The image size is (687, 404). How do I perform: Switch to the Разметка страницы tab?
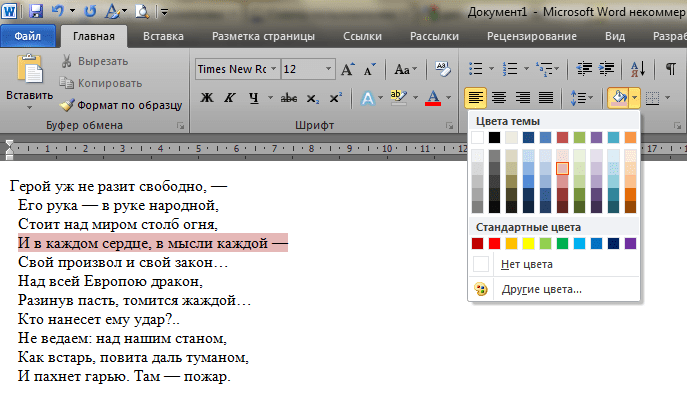pos(263,36)
